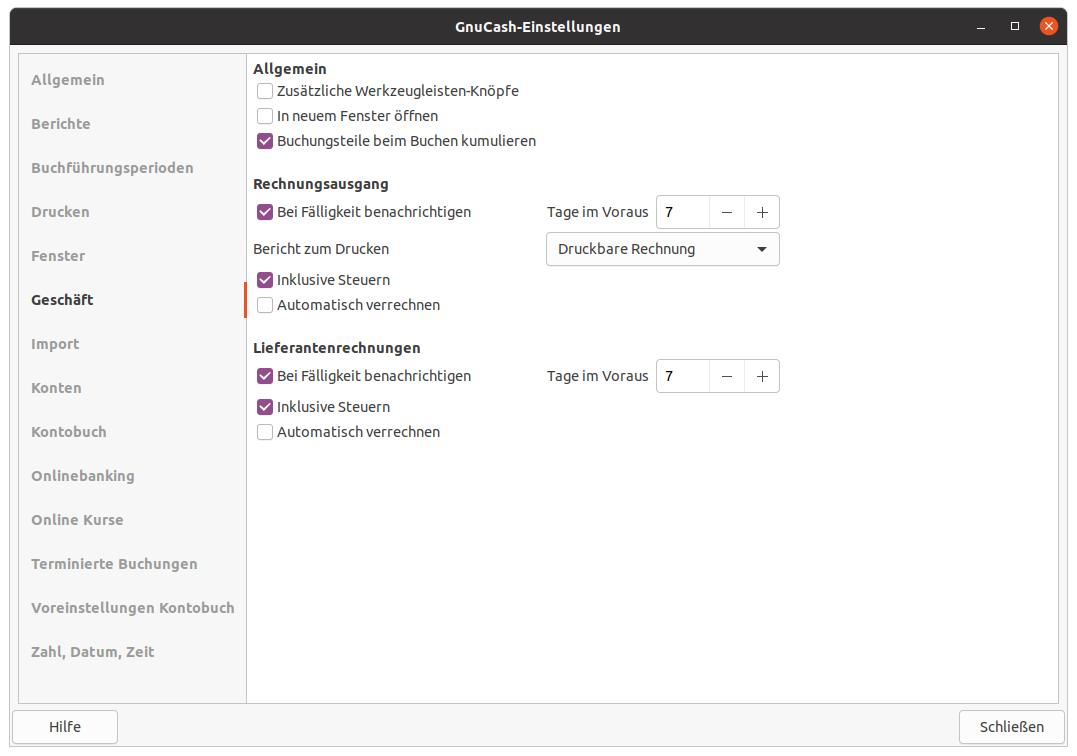
Task: Toggle Inklusive Steuern under Rechnungsausgang
Action: 265,280
